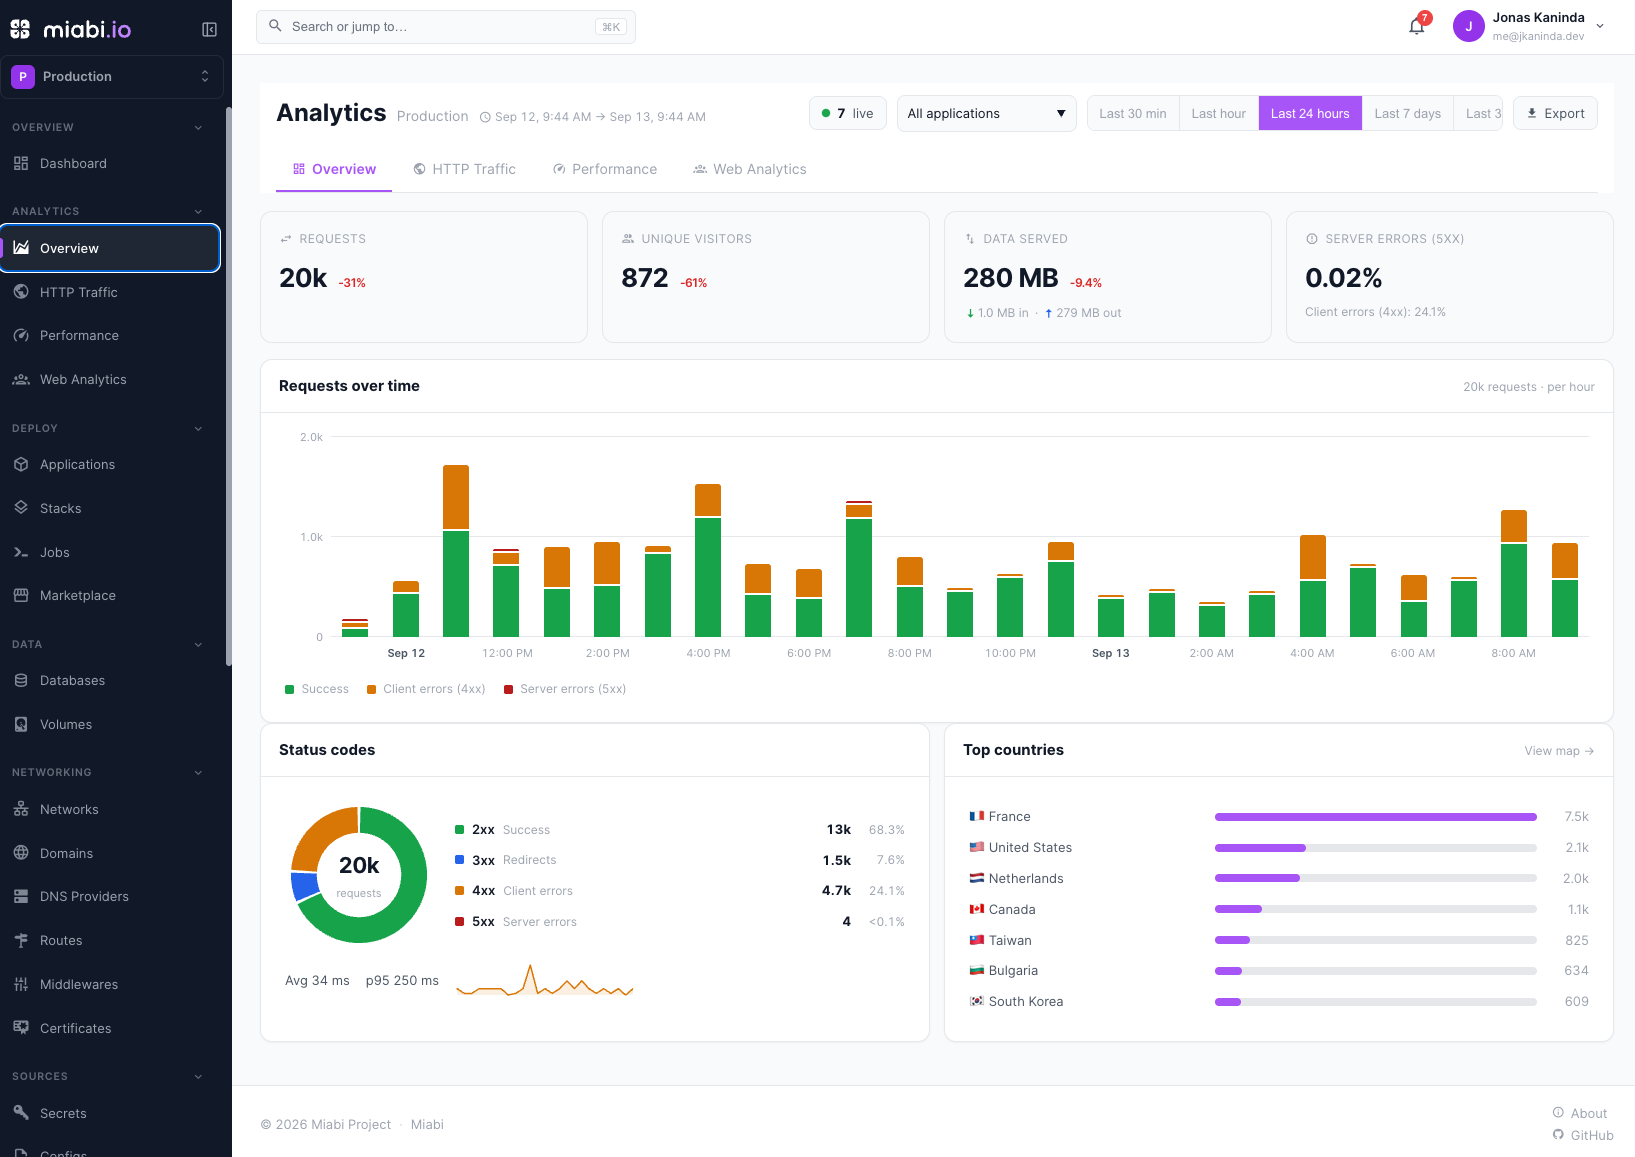The image size is (1635, 1157).
Task: Open Domains in the sidebar
Action: point(110,853)
